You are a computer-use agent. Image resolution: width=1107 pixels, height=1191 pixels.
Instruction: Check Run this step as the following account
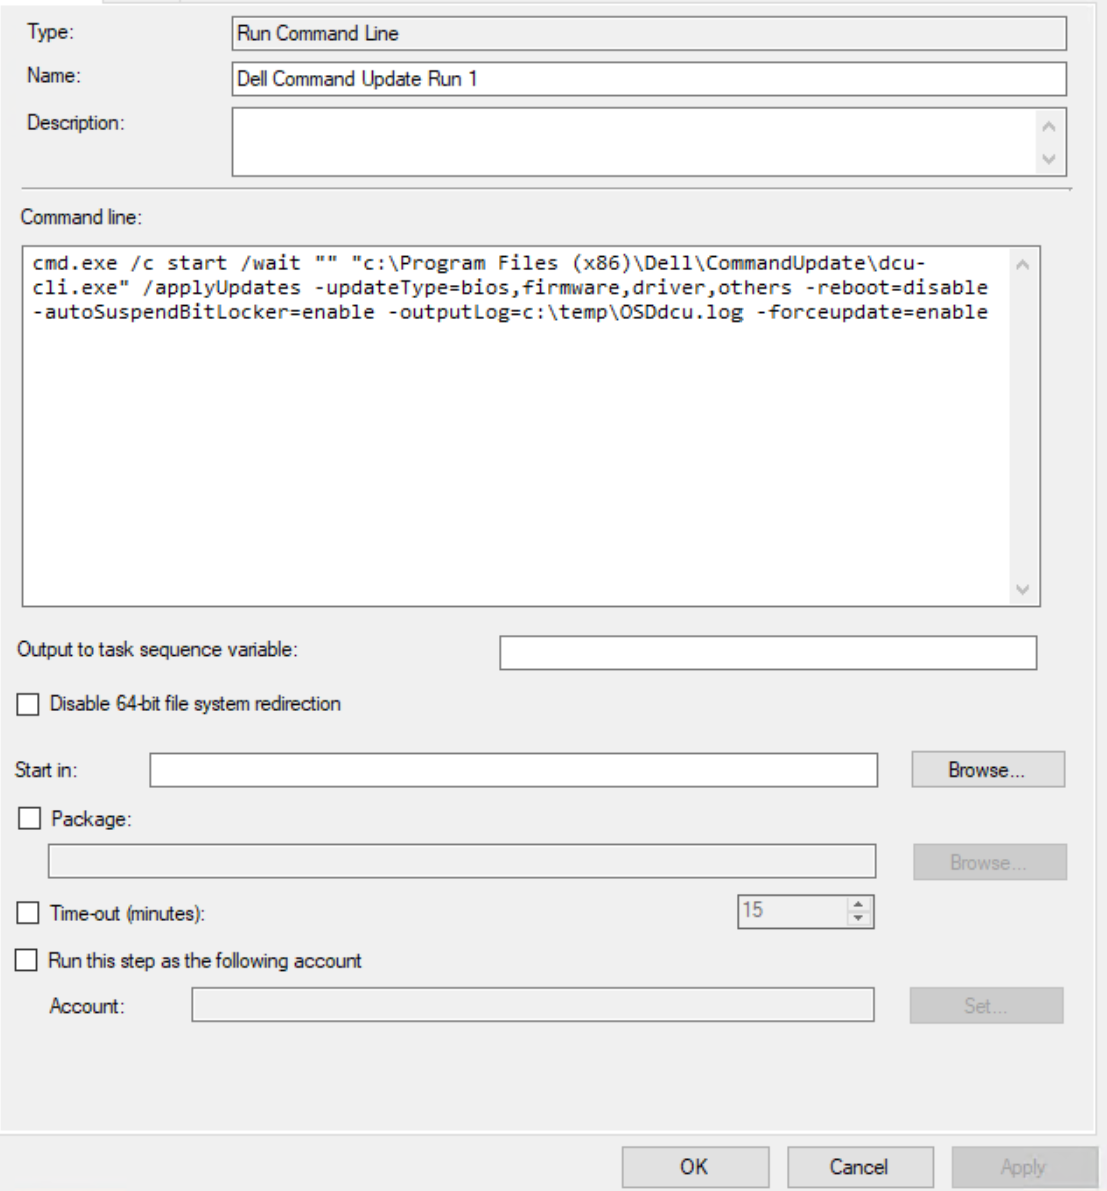click(27, 960)
